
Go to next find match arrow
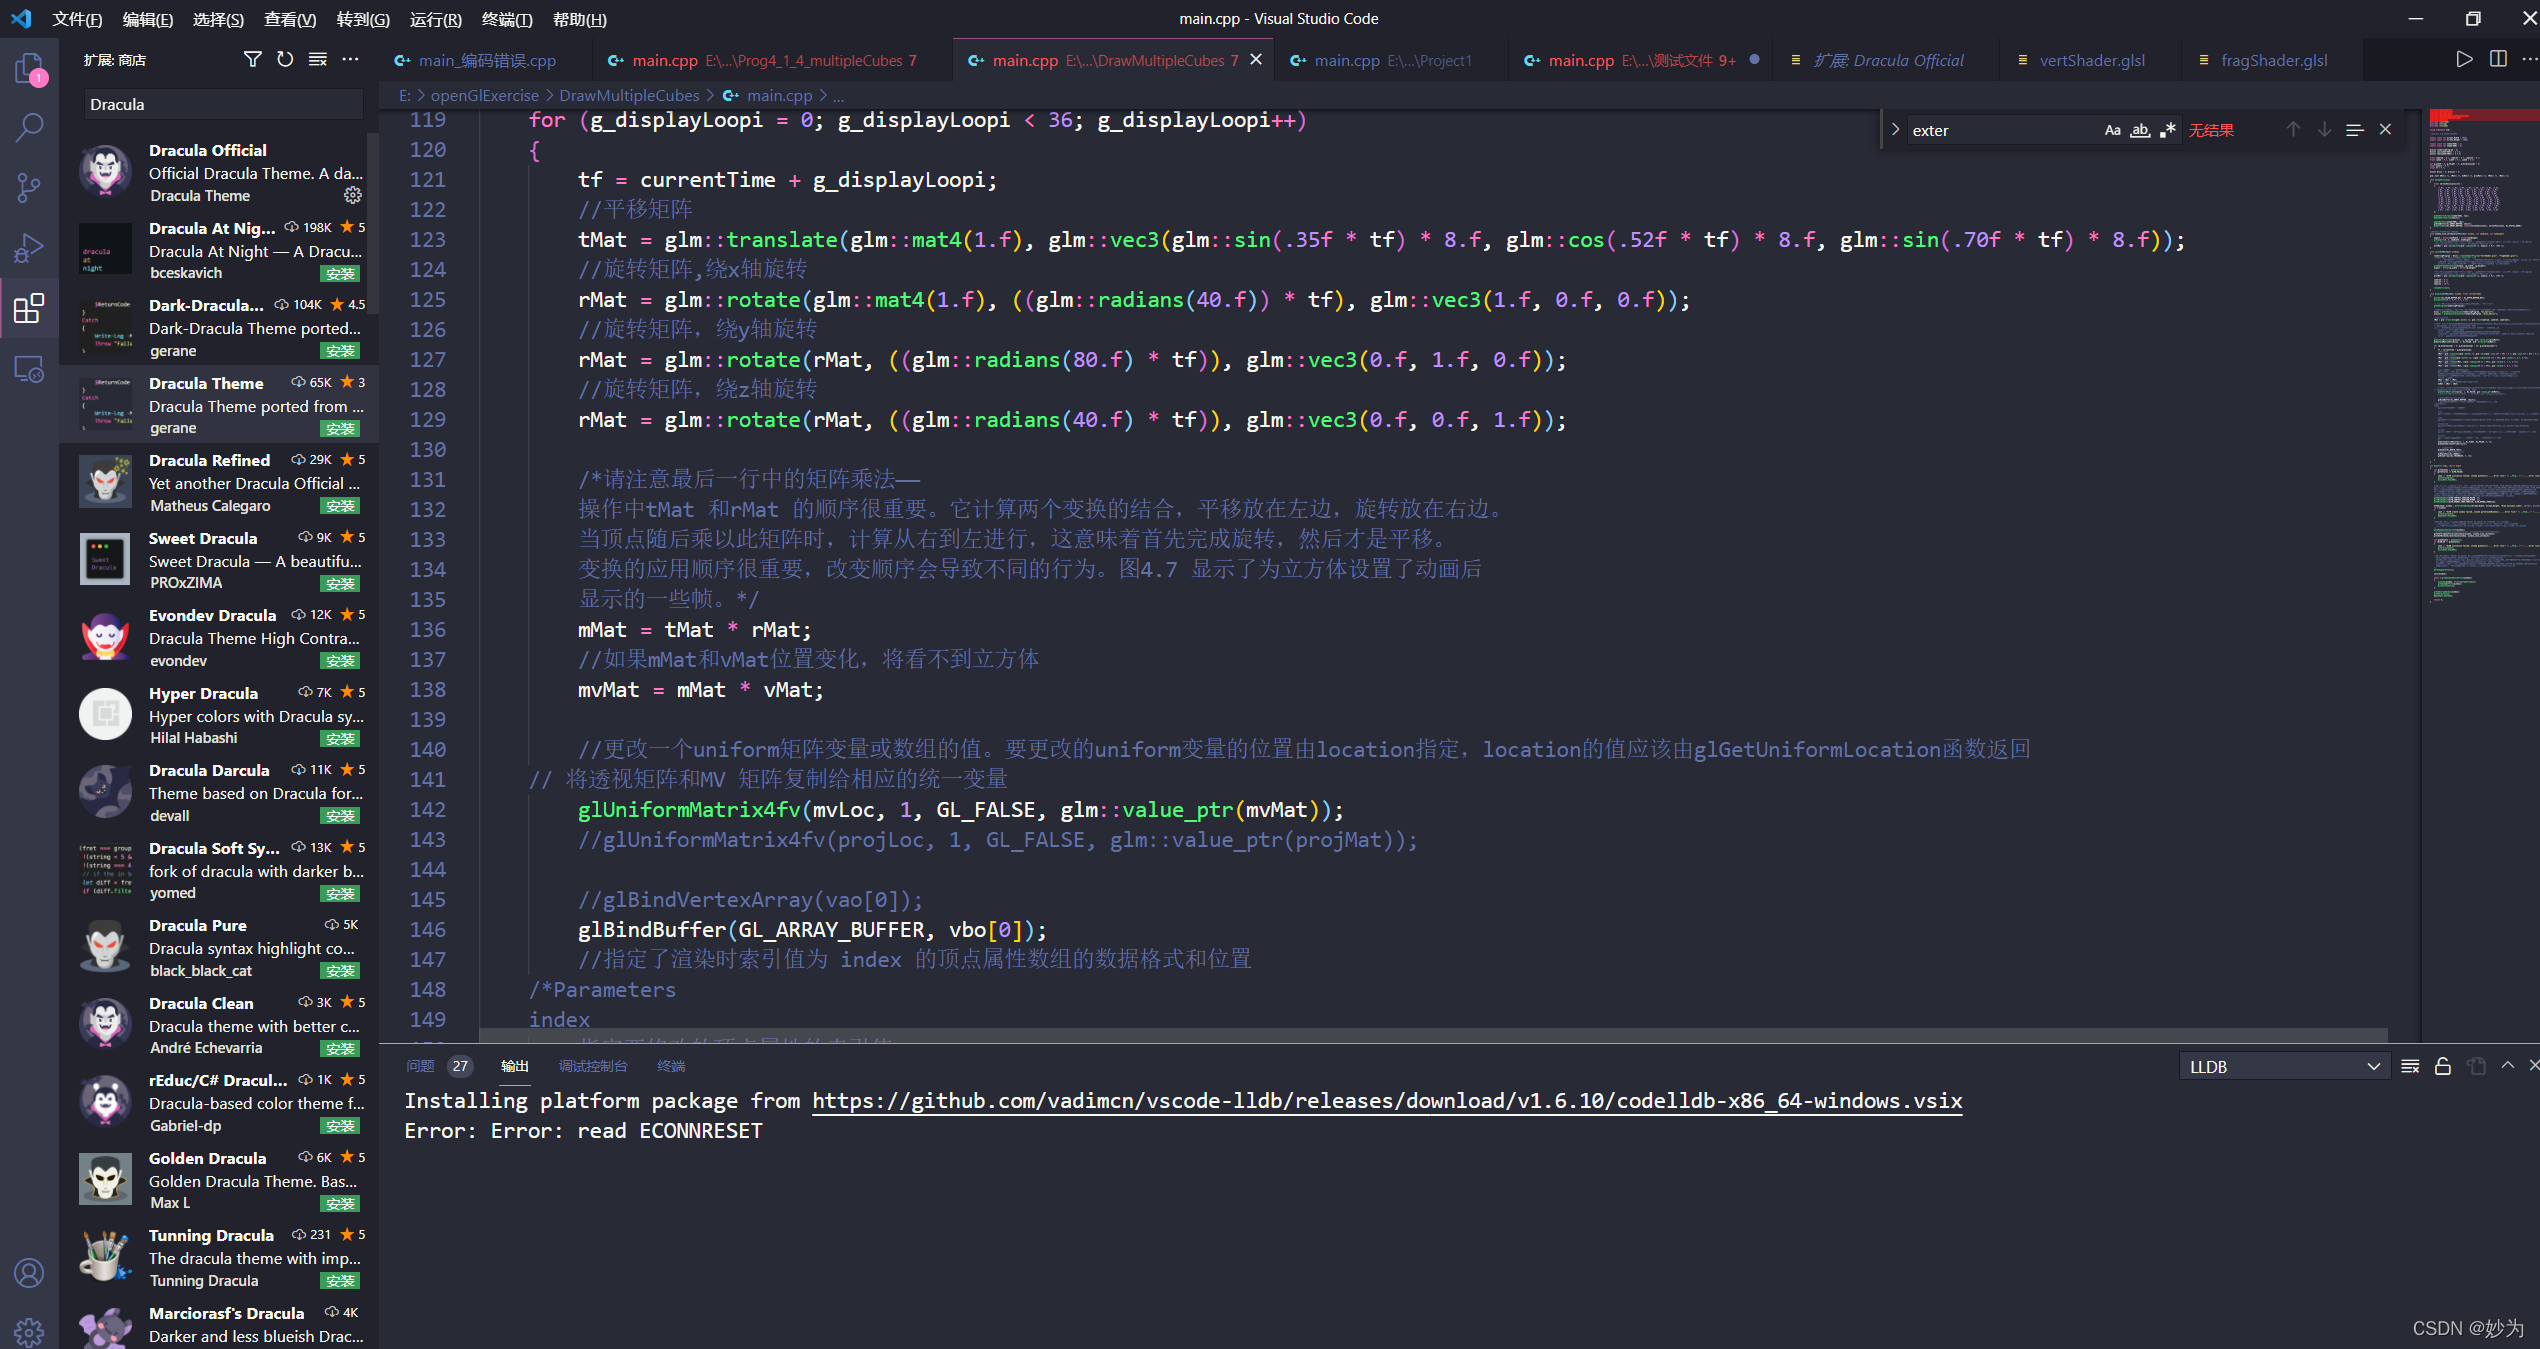click(x=2324, y=130)
